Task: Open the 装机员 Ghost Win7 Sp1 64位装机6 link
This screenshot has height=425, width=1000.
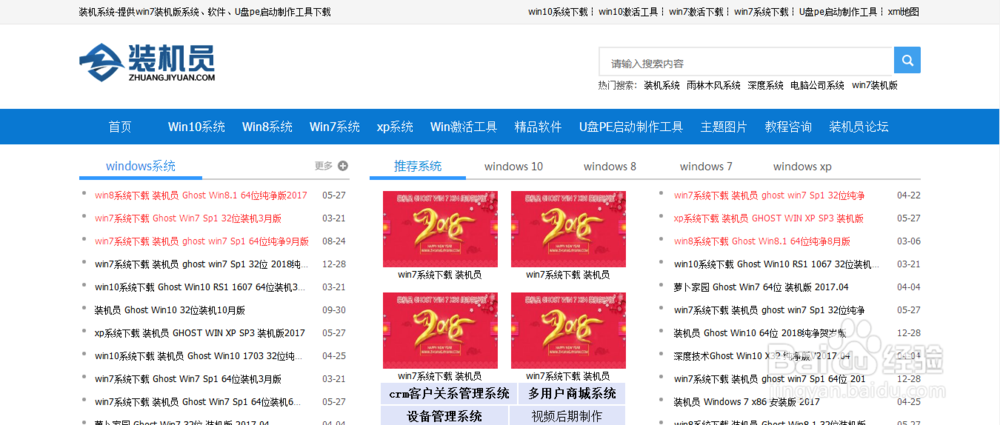Action: [198, 402]
